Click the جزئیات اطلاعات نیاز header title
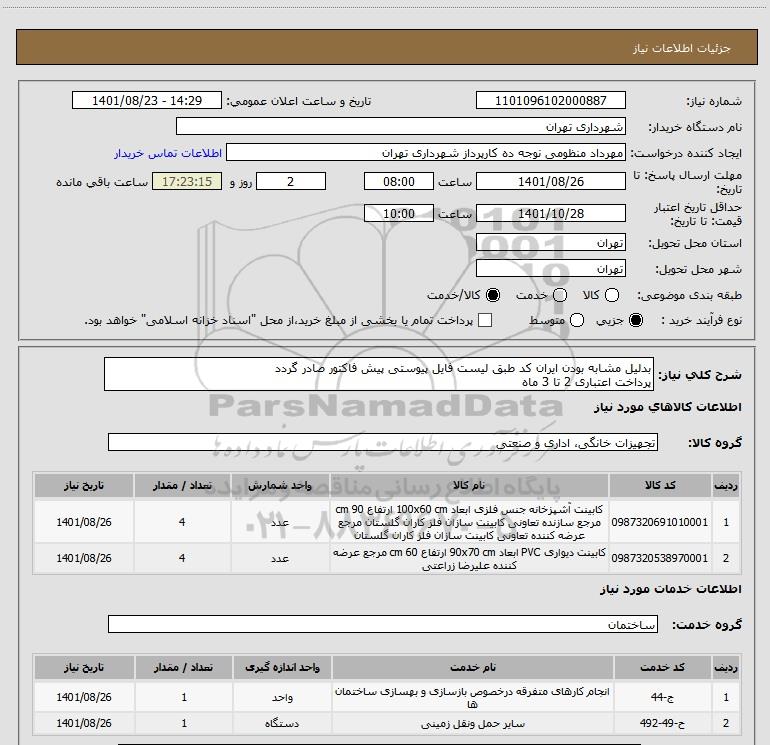The height and width of the screenshot is (745, 770). 682,48
